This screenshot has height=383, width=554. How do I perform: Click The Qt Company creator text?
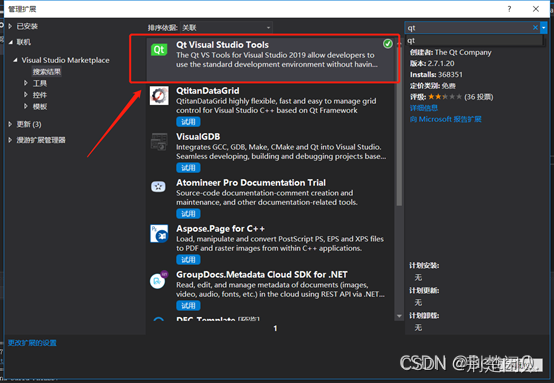click(x=463, y=52)
